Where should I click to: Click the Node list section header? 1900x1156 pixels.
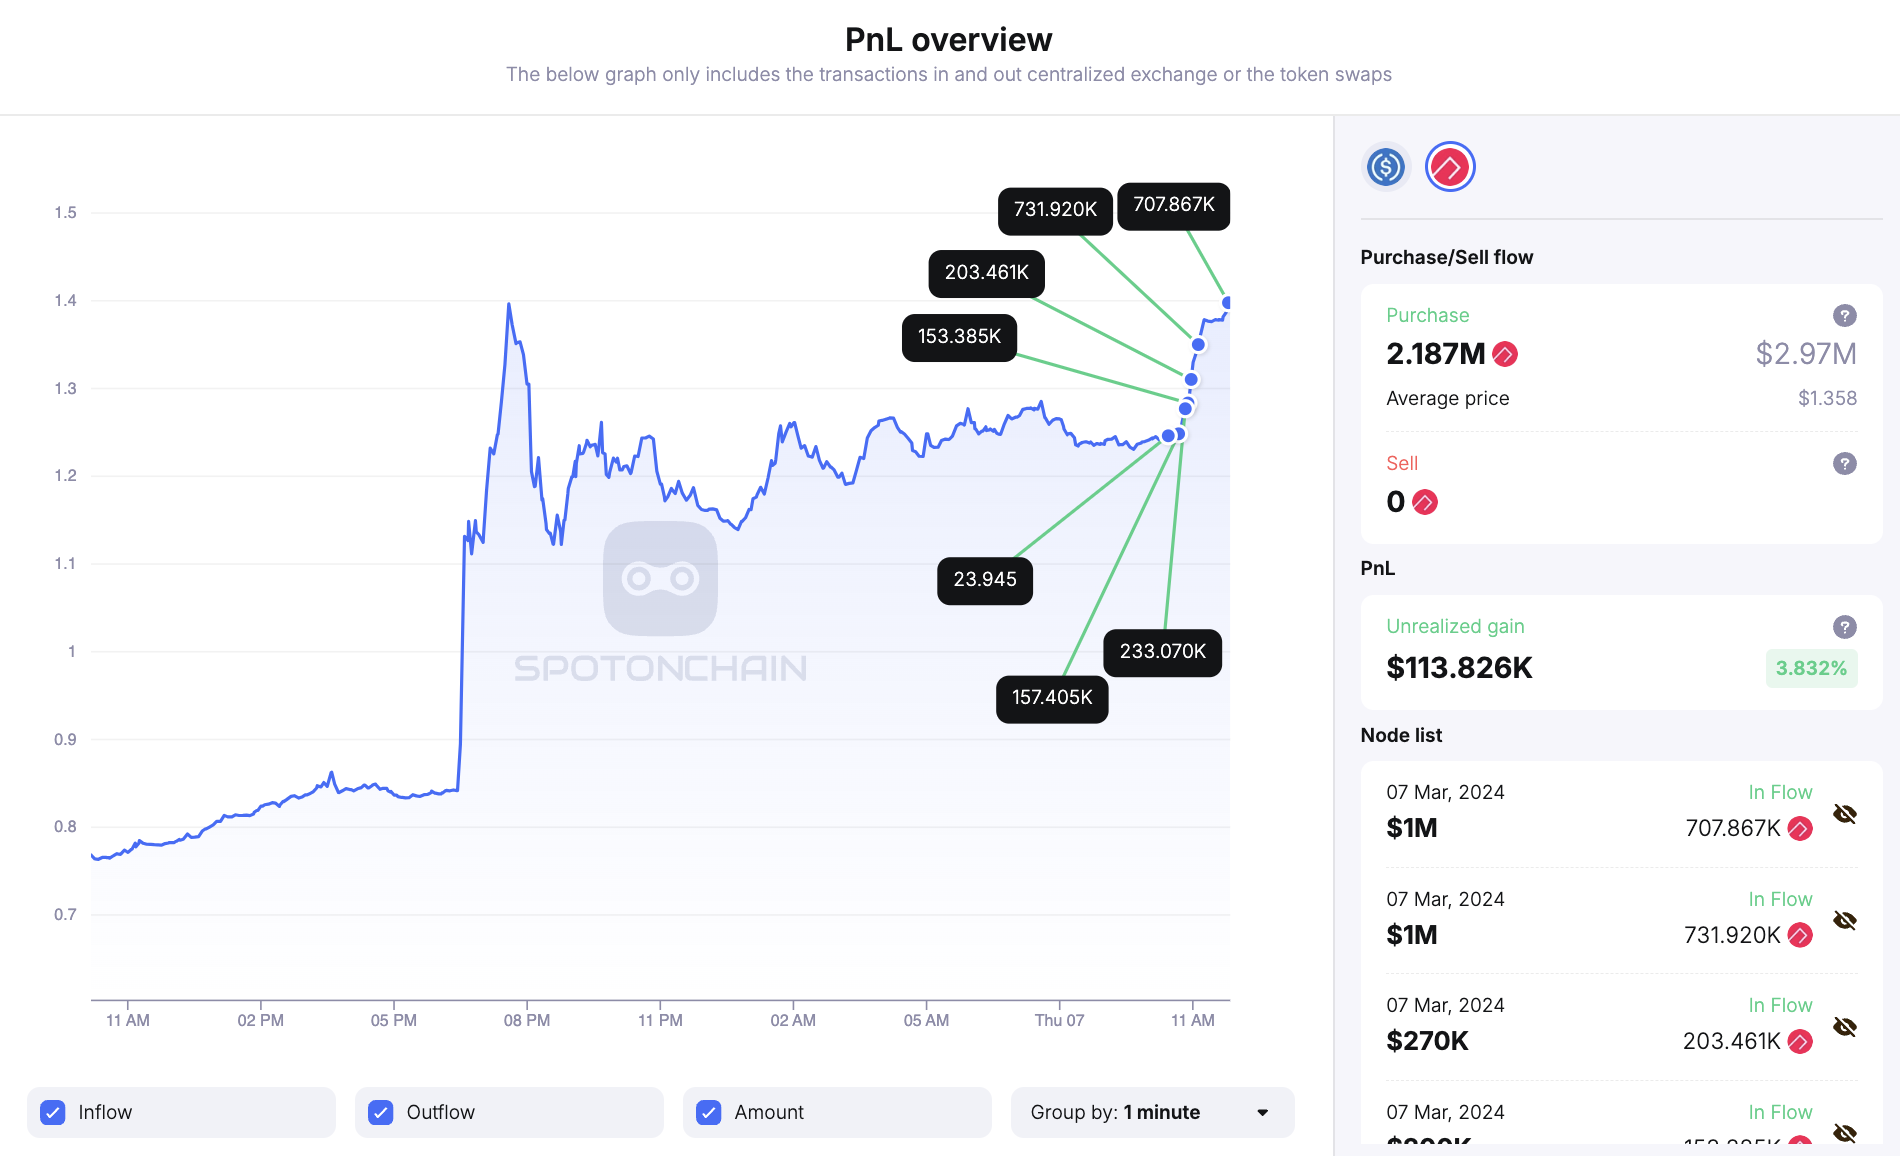pos(1401,735)
